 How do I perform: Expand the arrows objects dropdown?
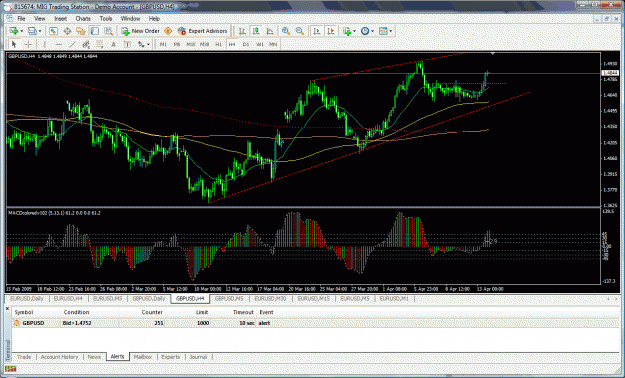[148, 44]
